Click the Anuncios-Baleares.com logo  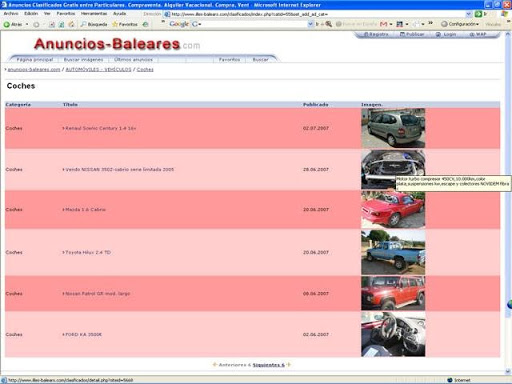(117, 44)
